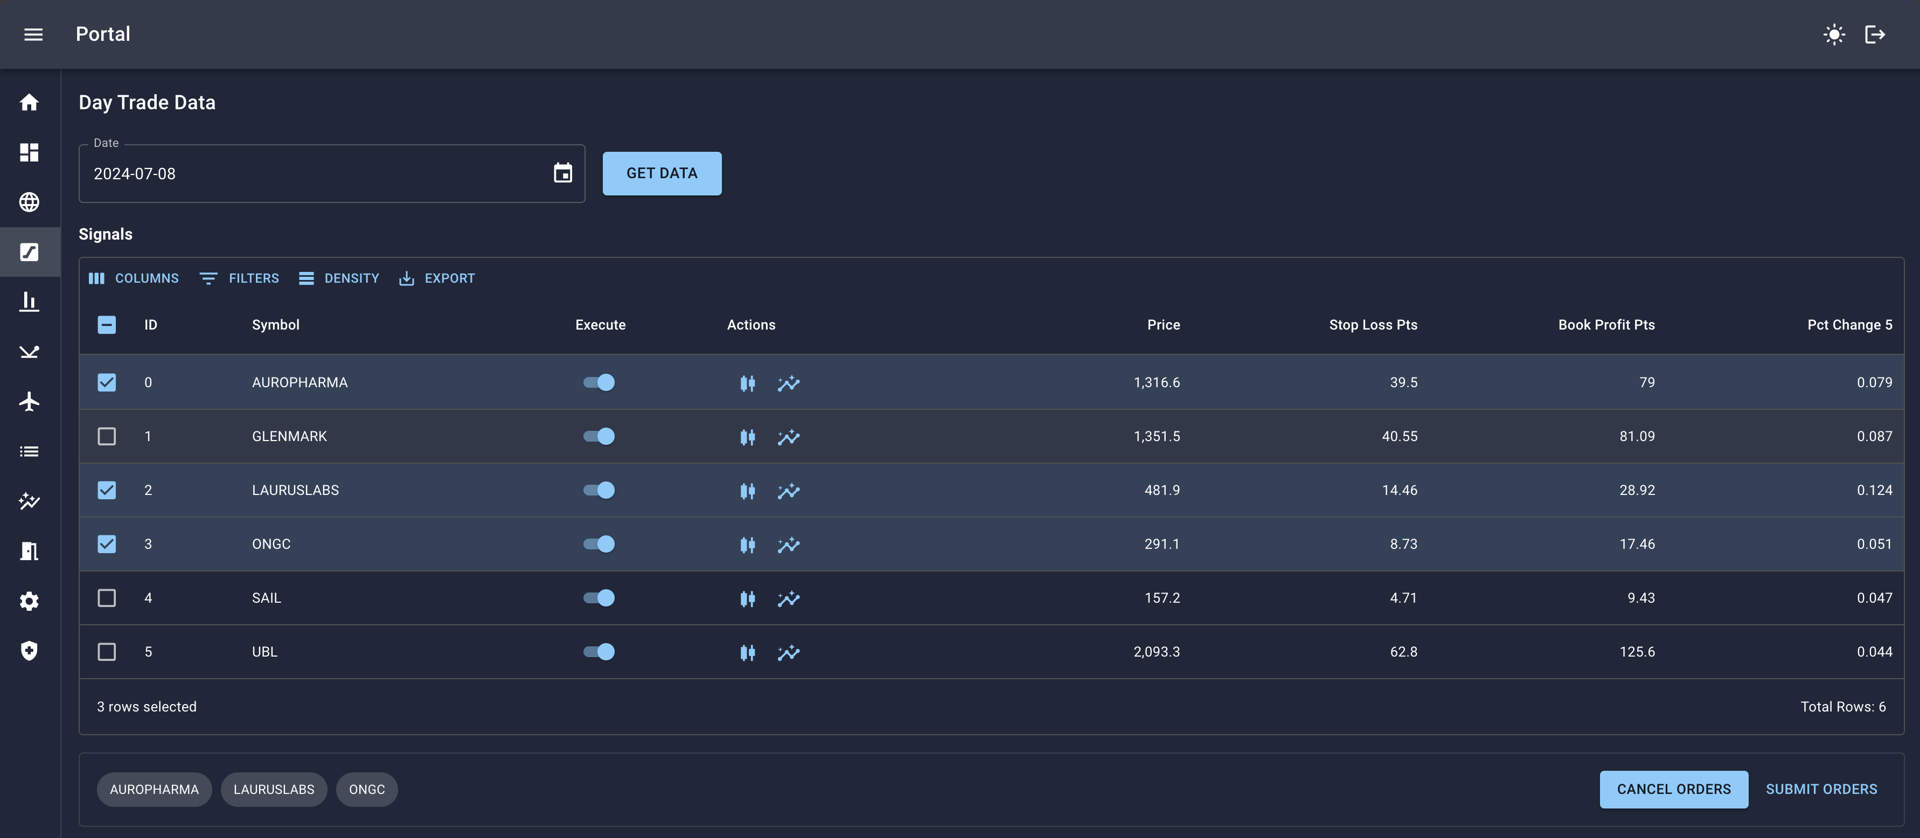Open the building icon in sidebar
Viewport: 1920px width, 838px height.
tap(29, 551)
